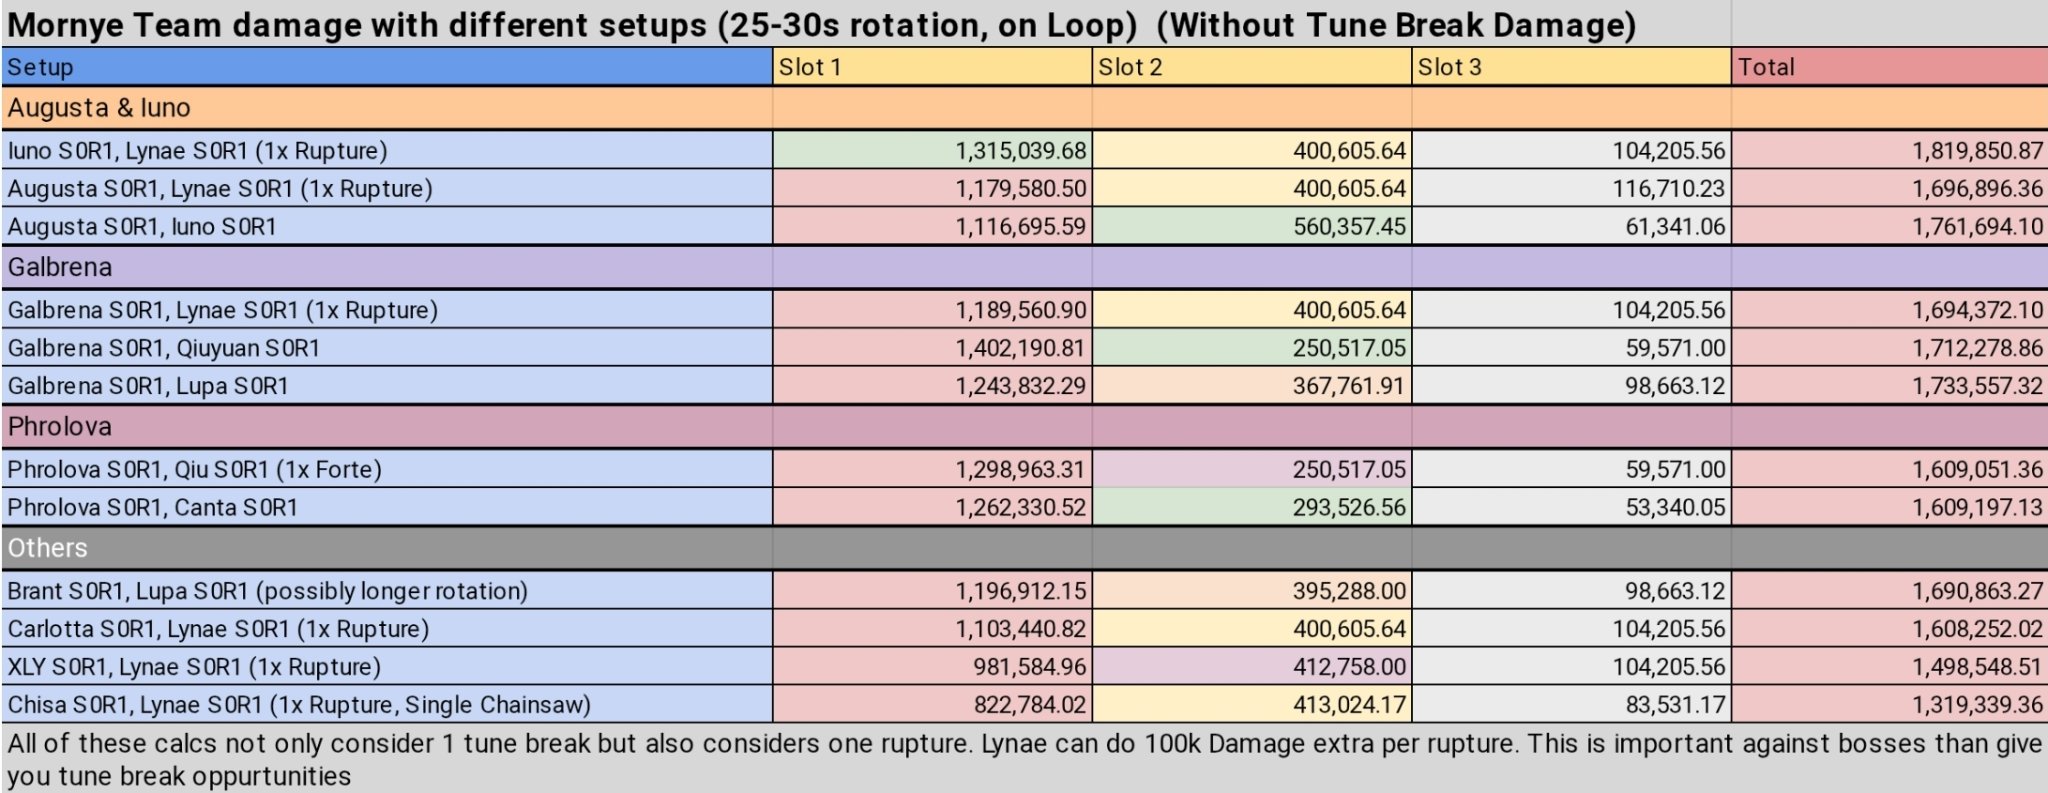2048x793 pixels.
Task: Click the spreadsheet title about Mornye Team damage
Action: pos(820,24)
